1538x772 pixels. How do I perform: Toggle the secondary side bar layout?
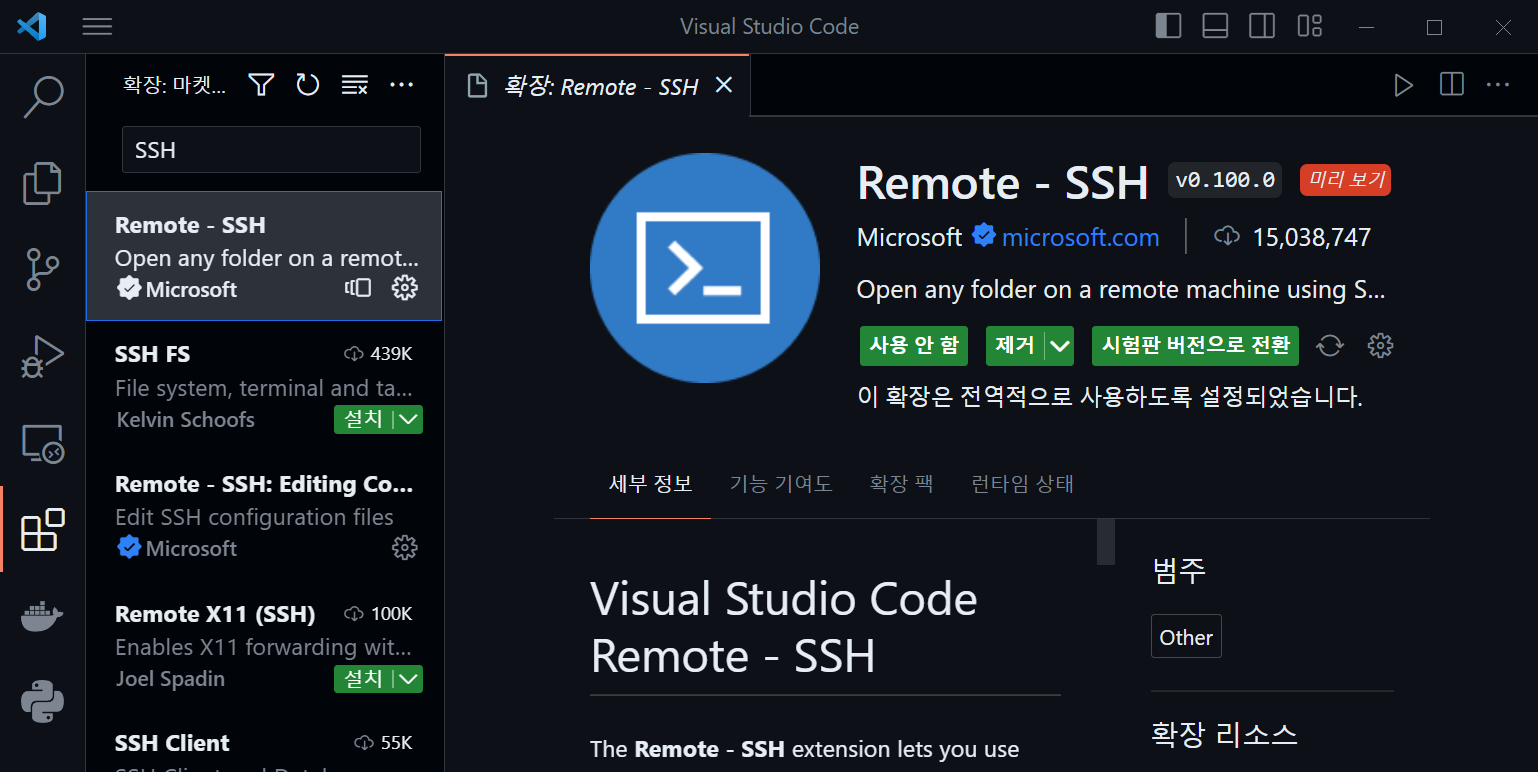1262,26
